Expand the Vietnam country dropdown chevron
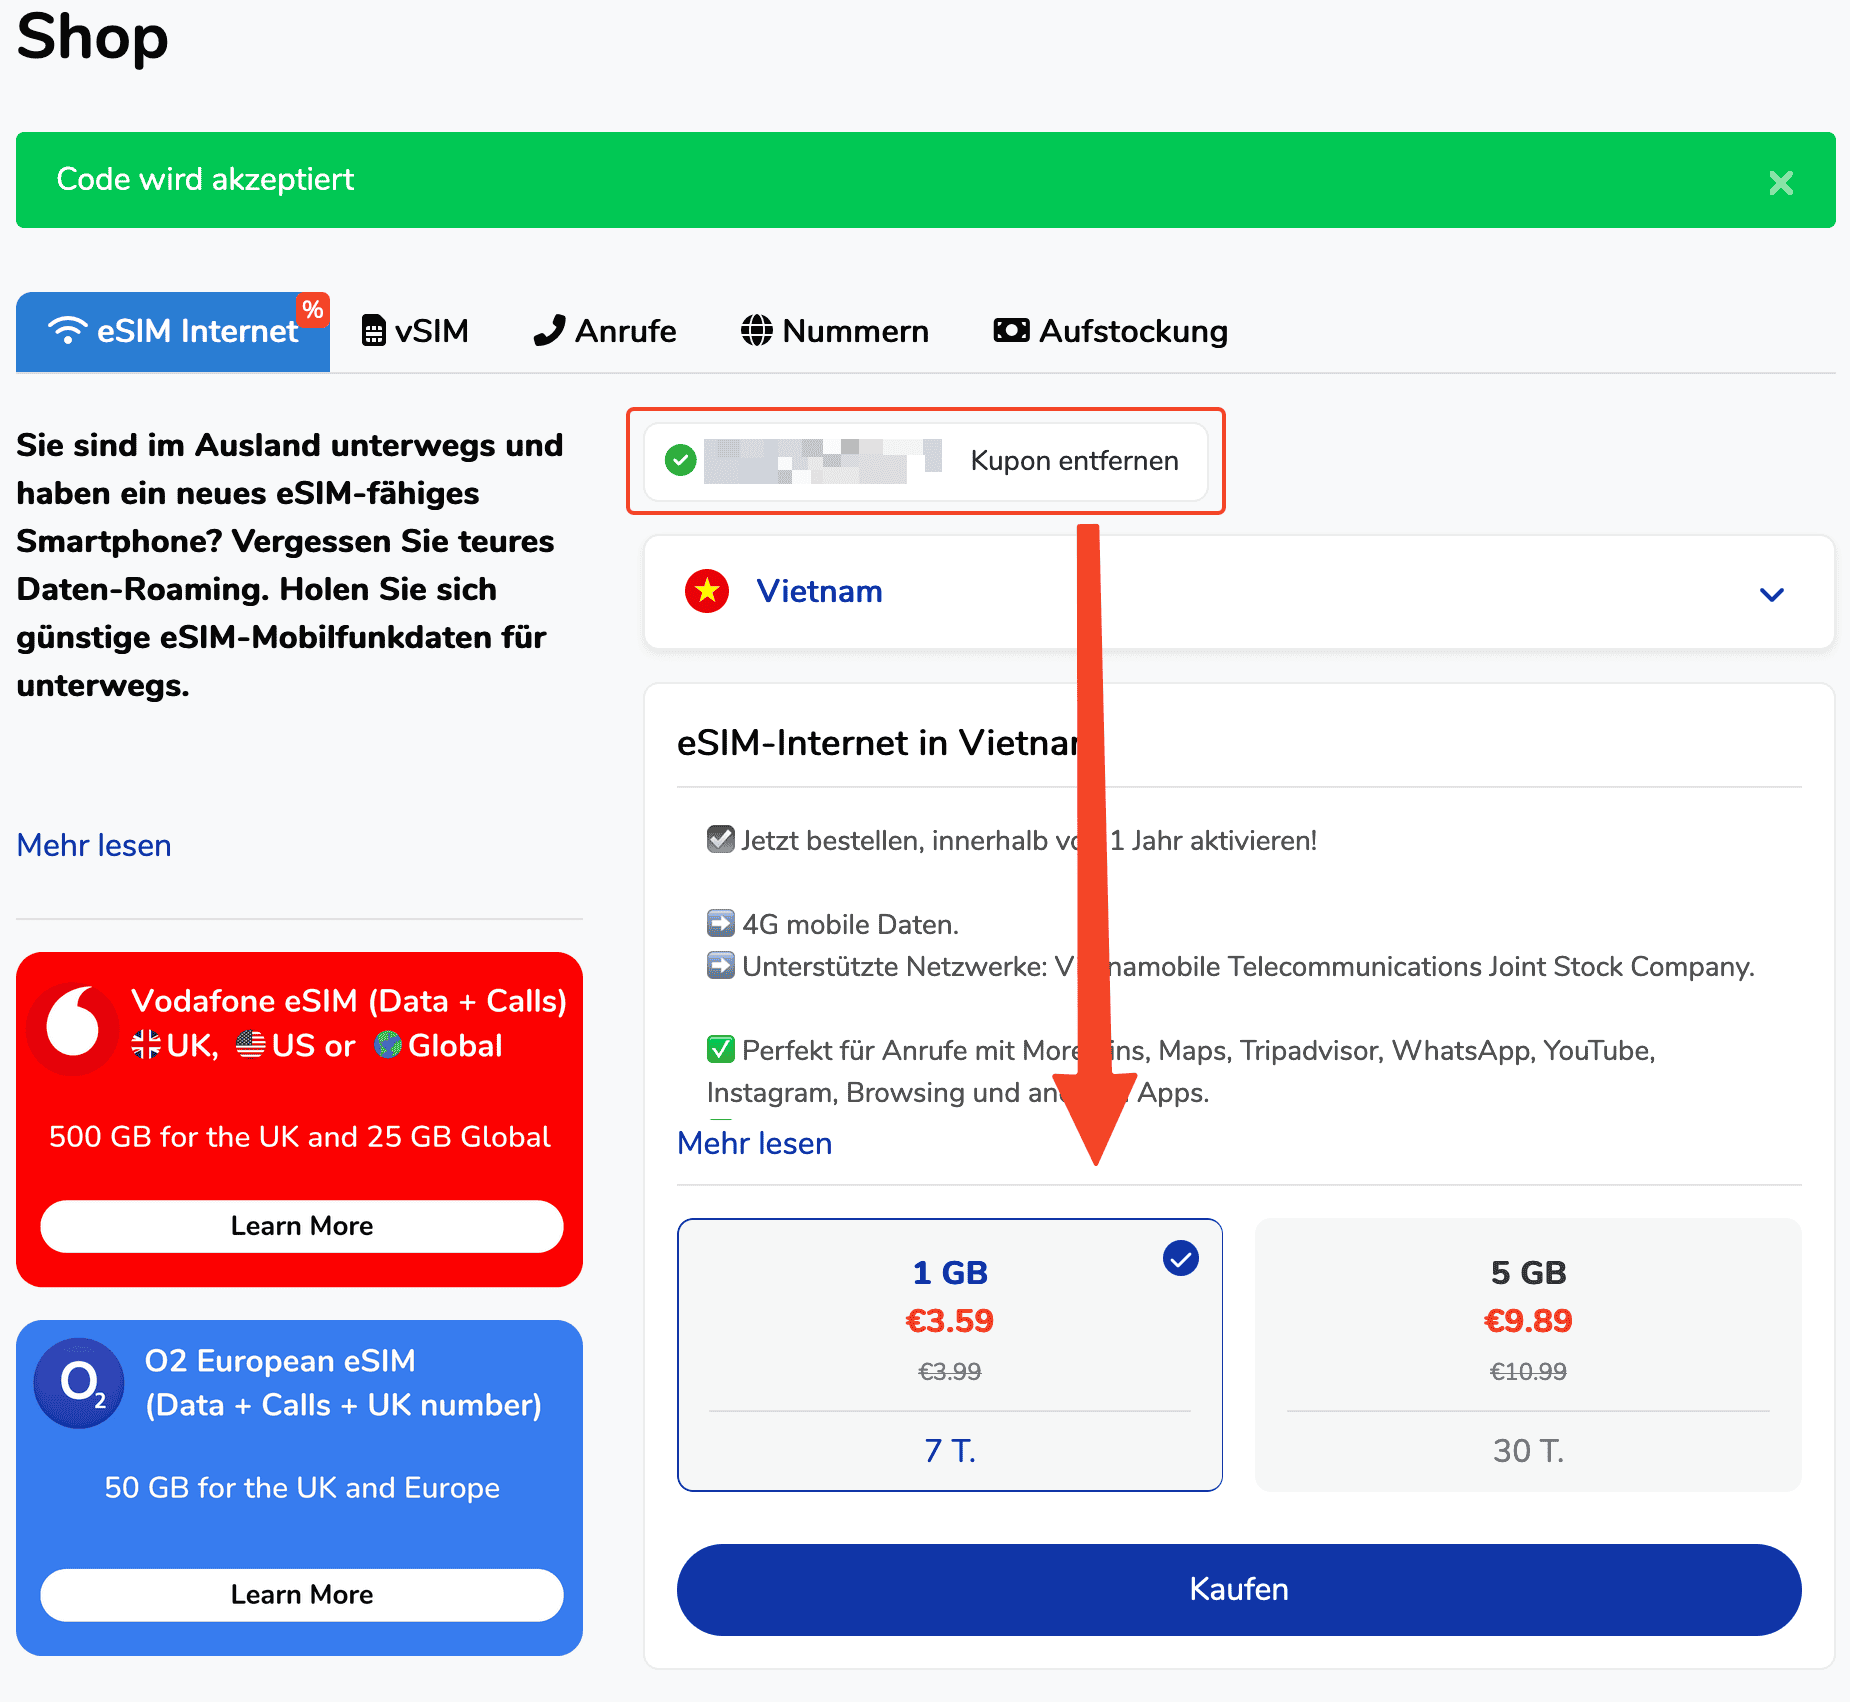Viewport: 1850px width, 1702px height. pyautogui.click(x=1771, y=594)
